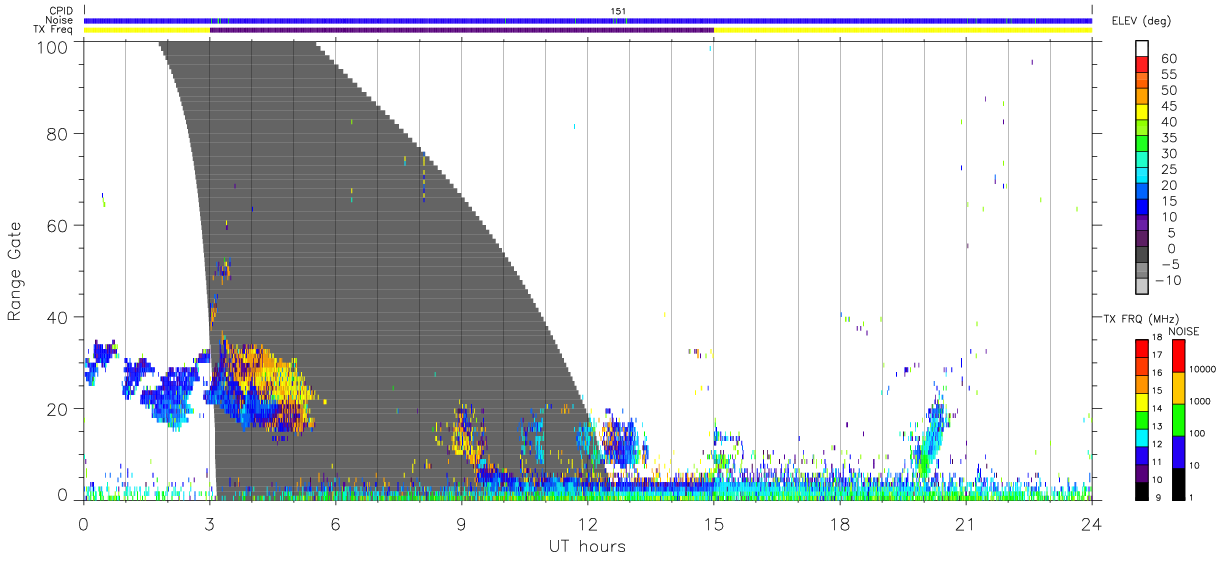Click the '40' tick label on the Range Gate axis

pyautogui.click(x=59, y=317)
